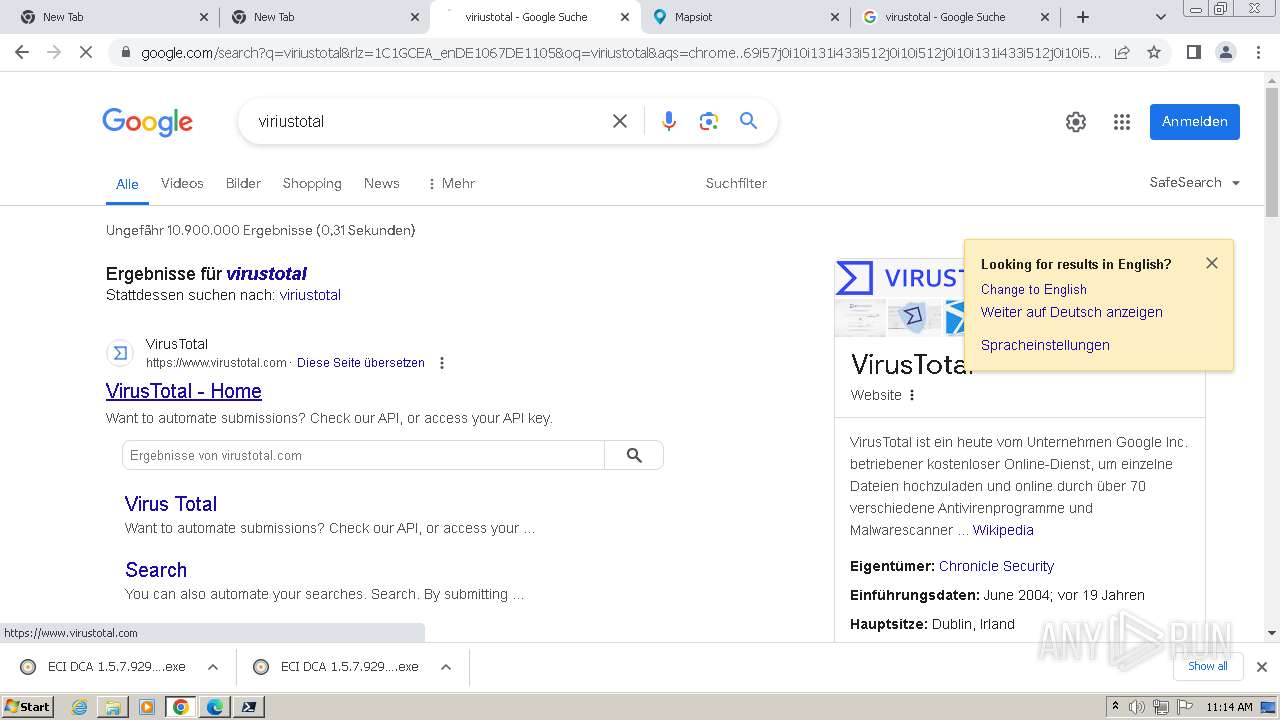Show hidden system tray icons
Viewport: 1280px width, 720px height.
[x=1116, y=707]
